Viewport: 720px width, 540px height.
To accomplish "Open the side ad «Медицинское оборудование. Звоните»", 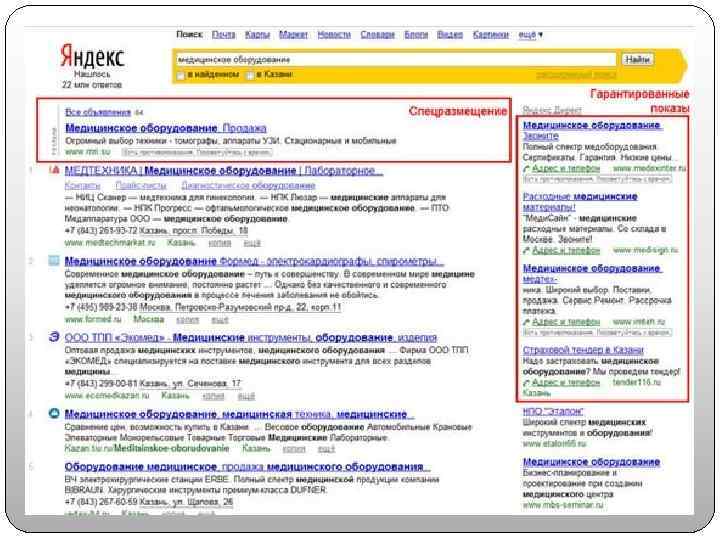I will [x=592, y=130].
